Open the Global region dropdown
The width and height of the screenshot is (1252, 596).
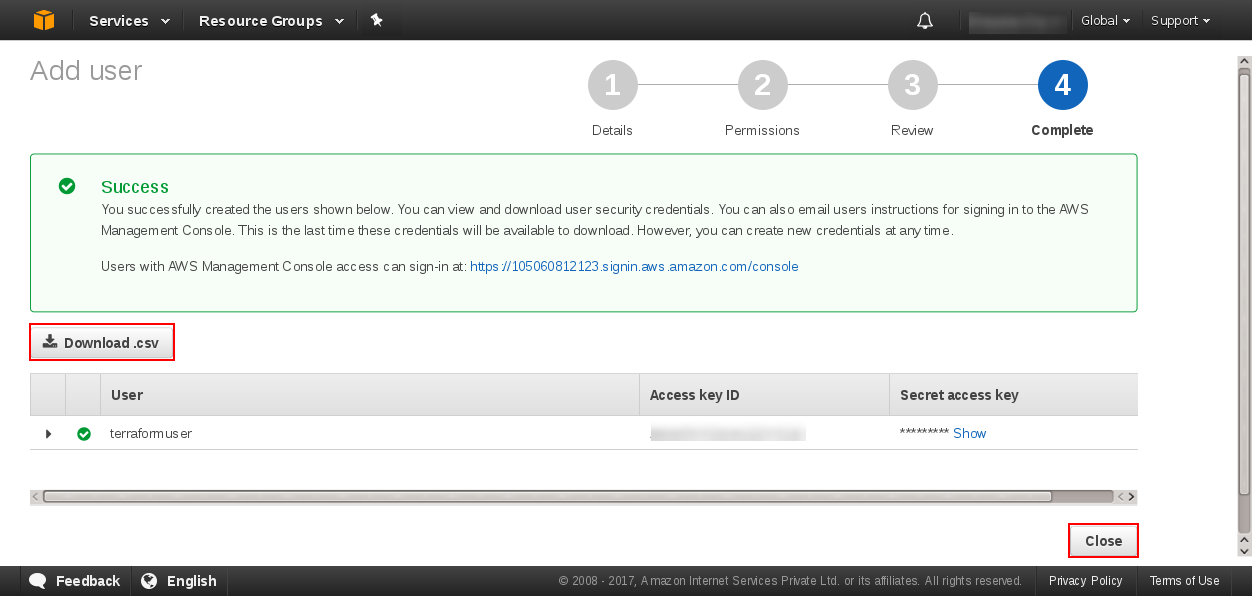click(x=1105, y=21)
